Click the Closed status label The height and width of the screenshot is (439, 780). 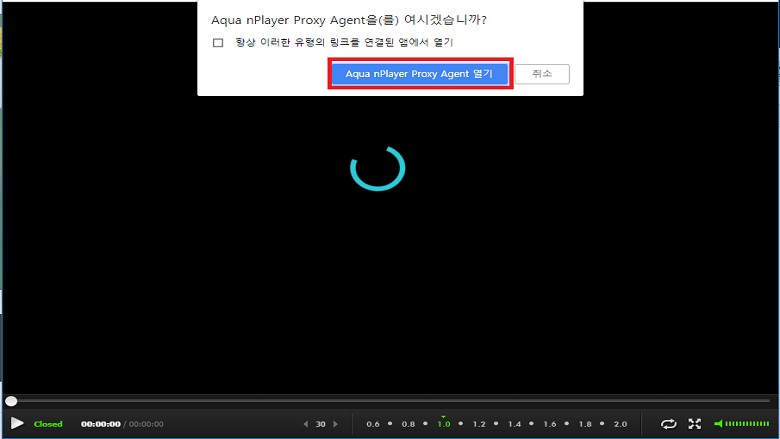point(48,424)
